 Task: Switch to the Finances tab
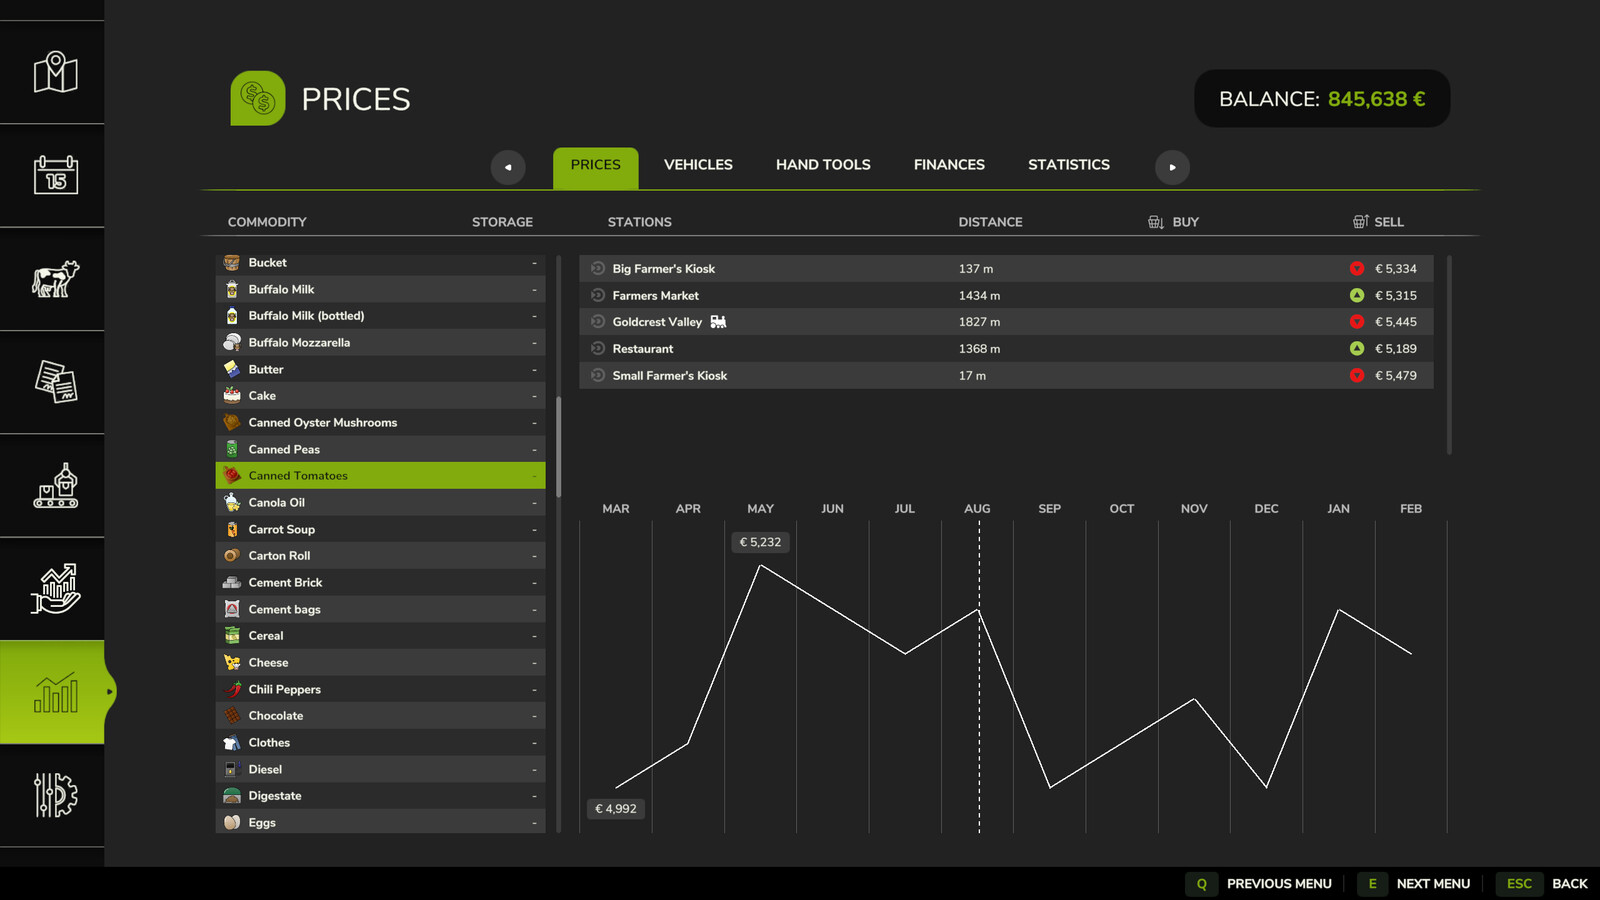pos(949,165)
